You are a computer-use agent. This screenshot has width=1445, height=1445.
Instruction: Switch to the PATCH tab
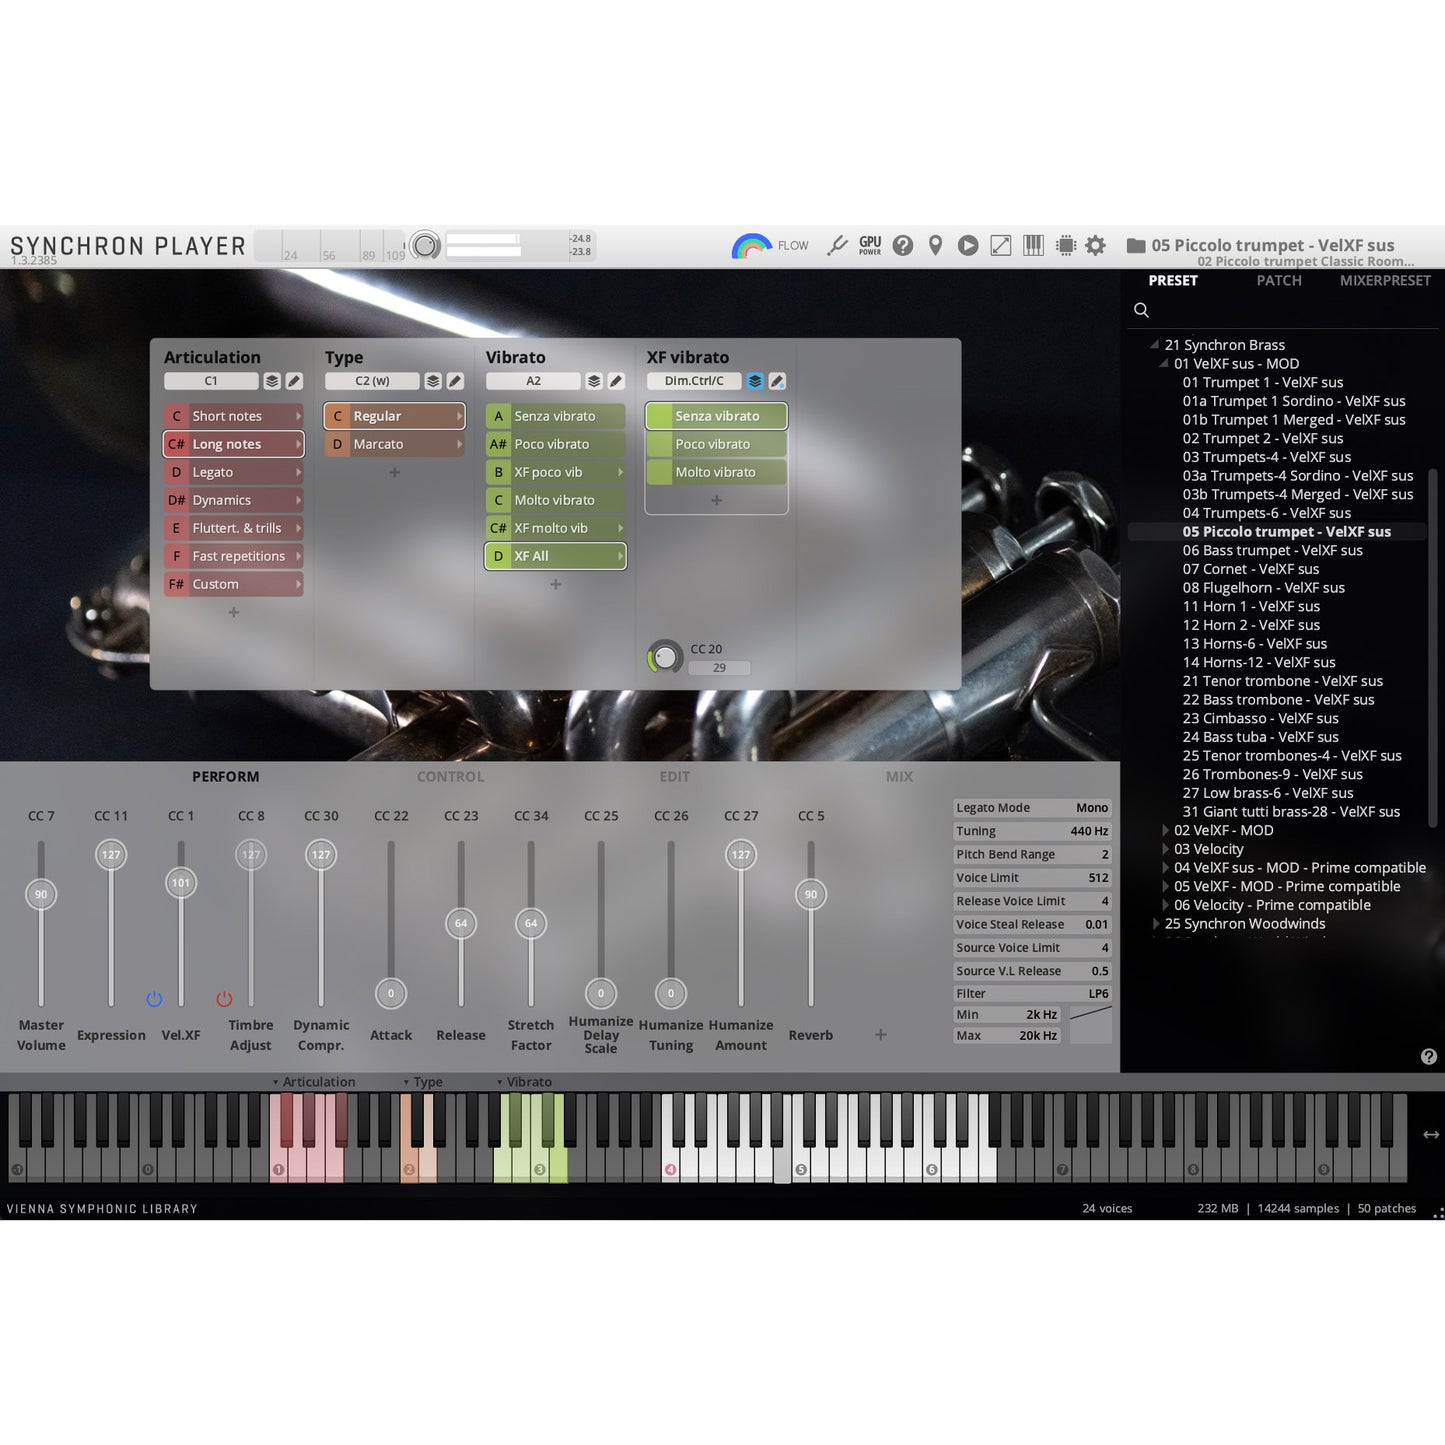(x=1279, y=281)
